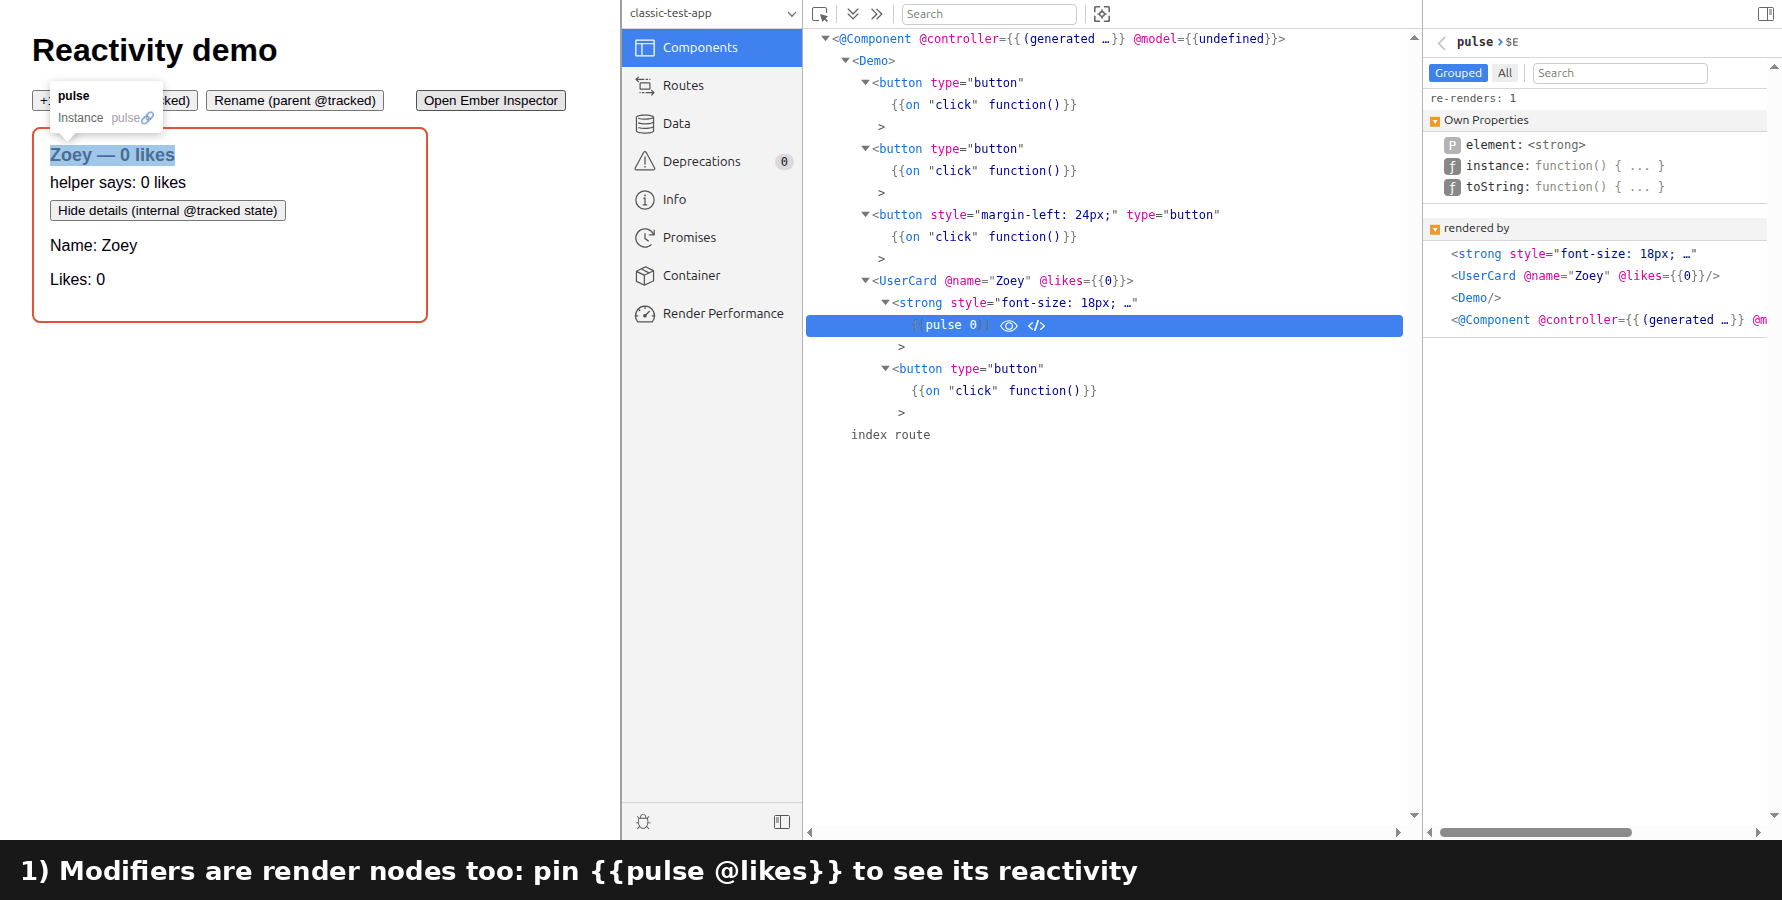The height and width of the screenshot is (900, 1782).
Task: Click the Open Ember Inspector button
Action: point(491,101)
